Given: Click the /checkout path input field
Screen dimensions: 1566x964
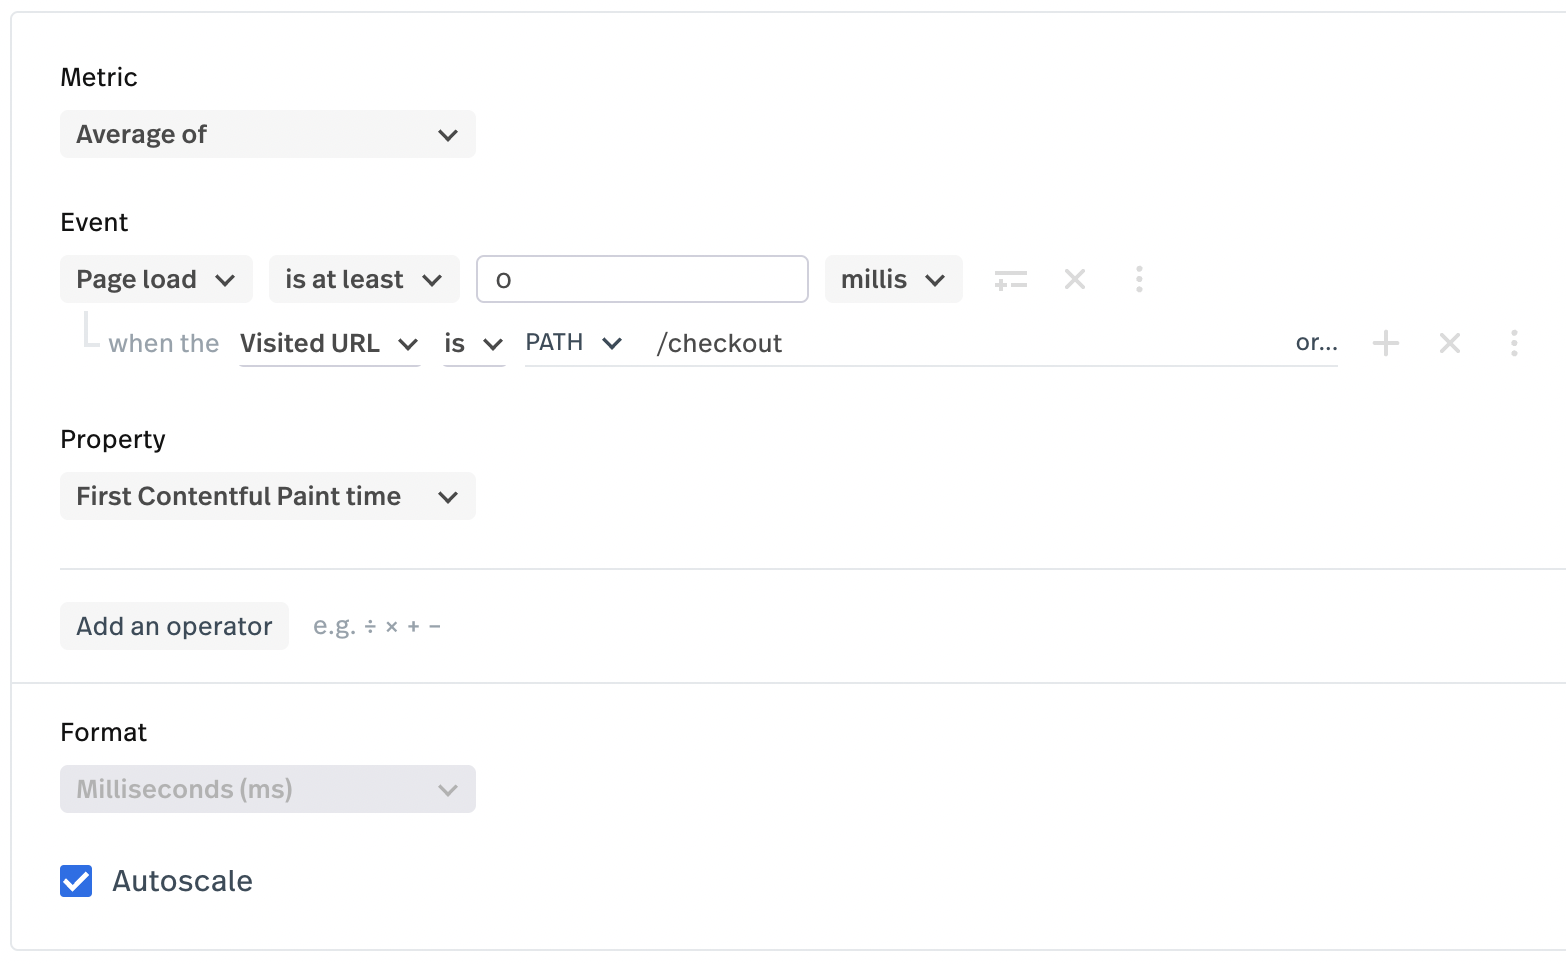Looking at the screenshot, I should point(900,343).
